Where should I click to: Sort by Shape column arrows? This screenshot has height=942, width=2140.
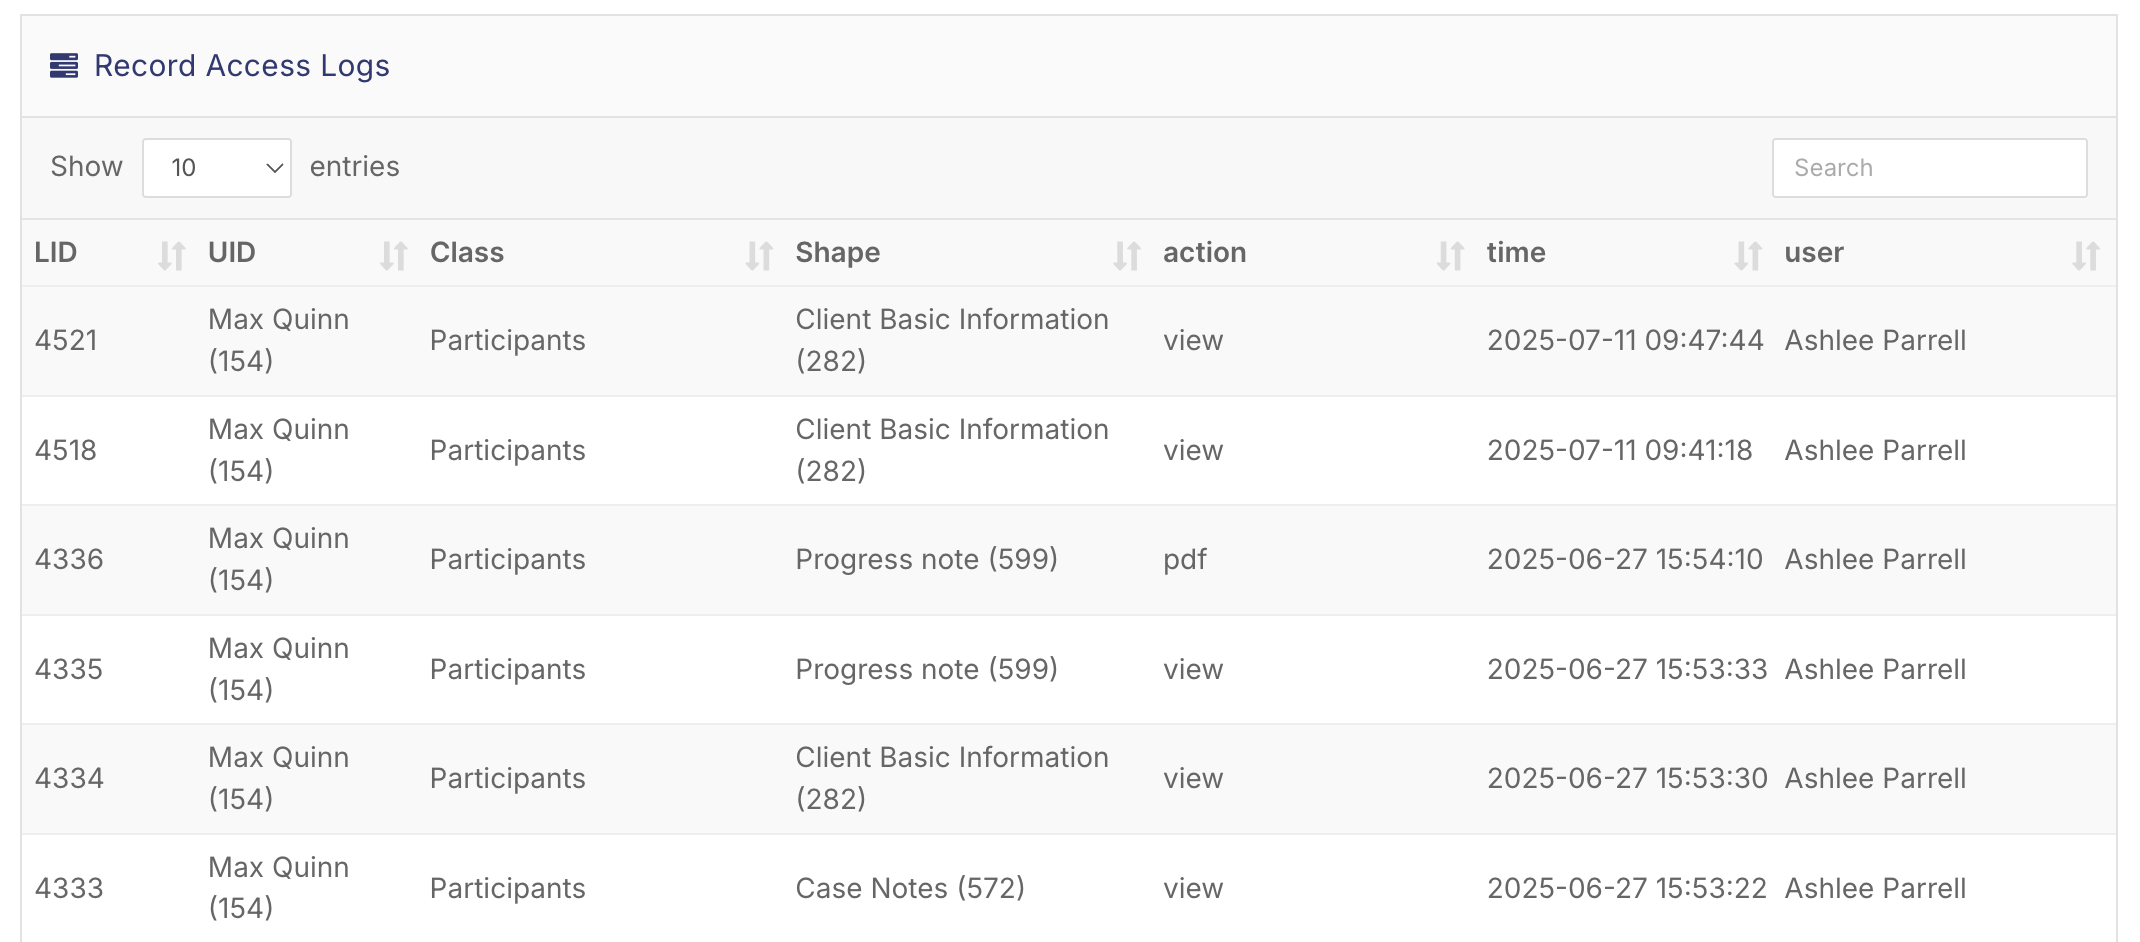tap(1127, 256)
